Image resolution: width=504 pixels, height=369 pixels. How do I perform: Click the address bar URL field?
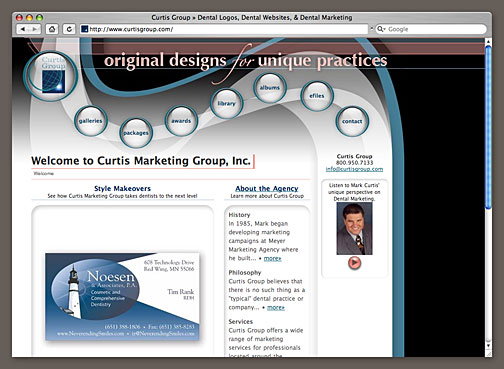224,29
